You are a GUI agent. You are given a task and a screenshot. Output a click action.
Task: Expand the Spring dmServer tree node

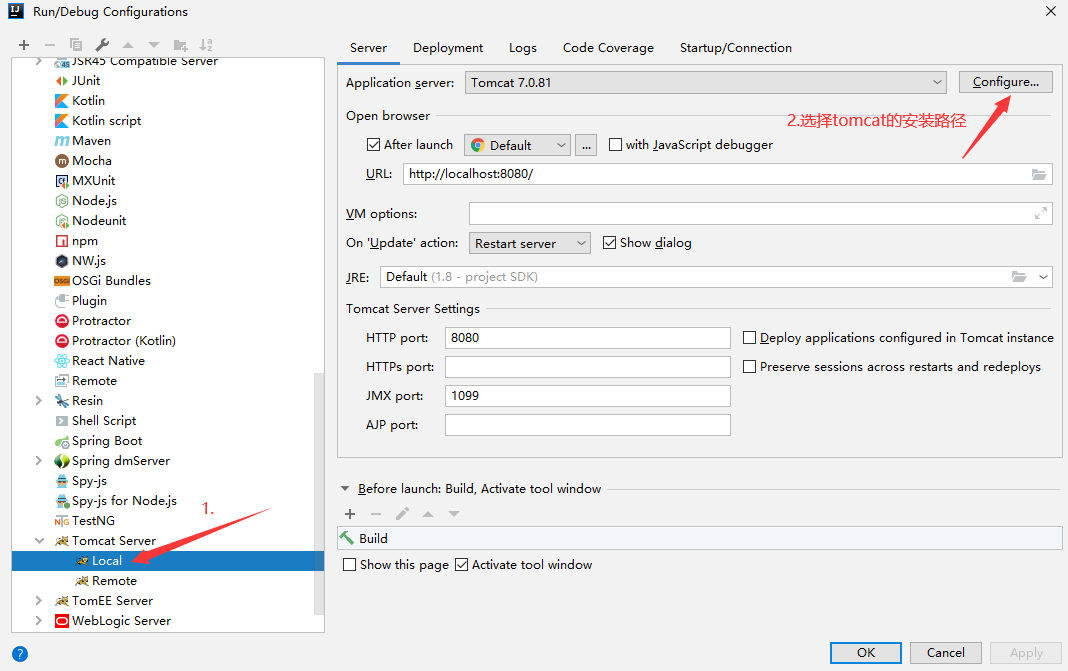pos(39,461)
